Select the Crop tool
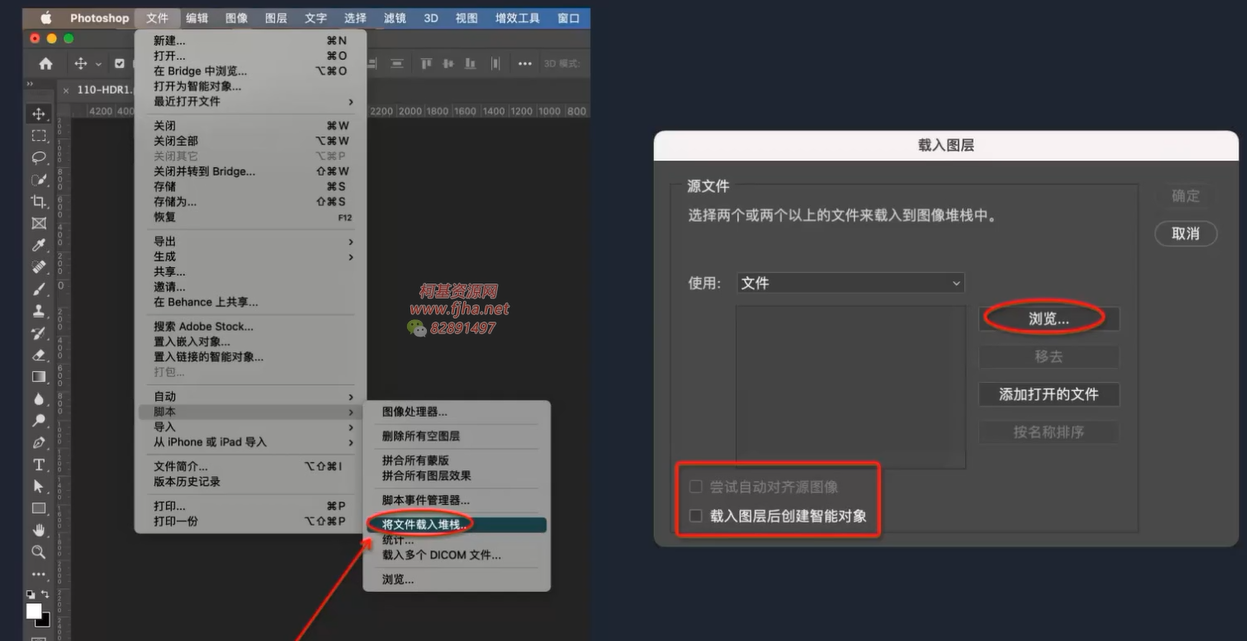This screenshot has height=641, width=1247. (x=39, y=202)
